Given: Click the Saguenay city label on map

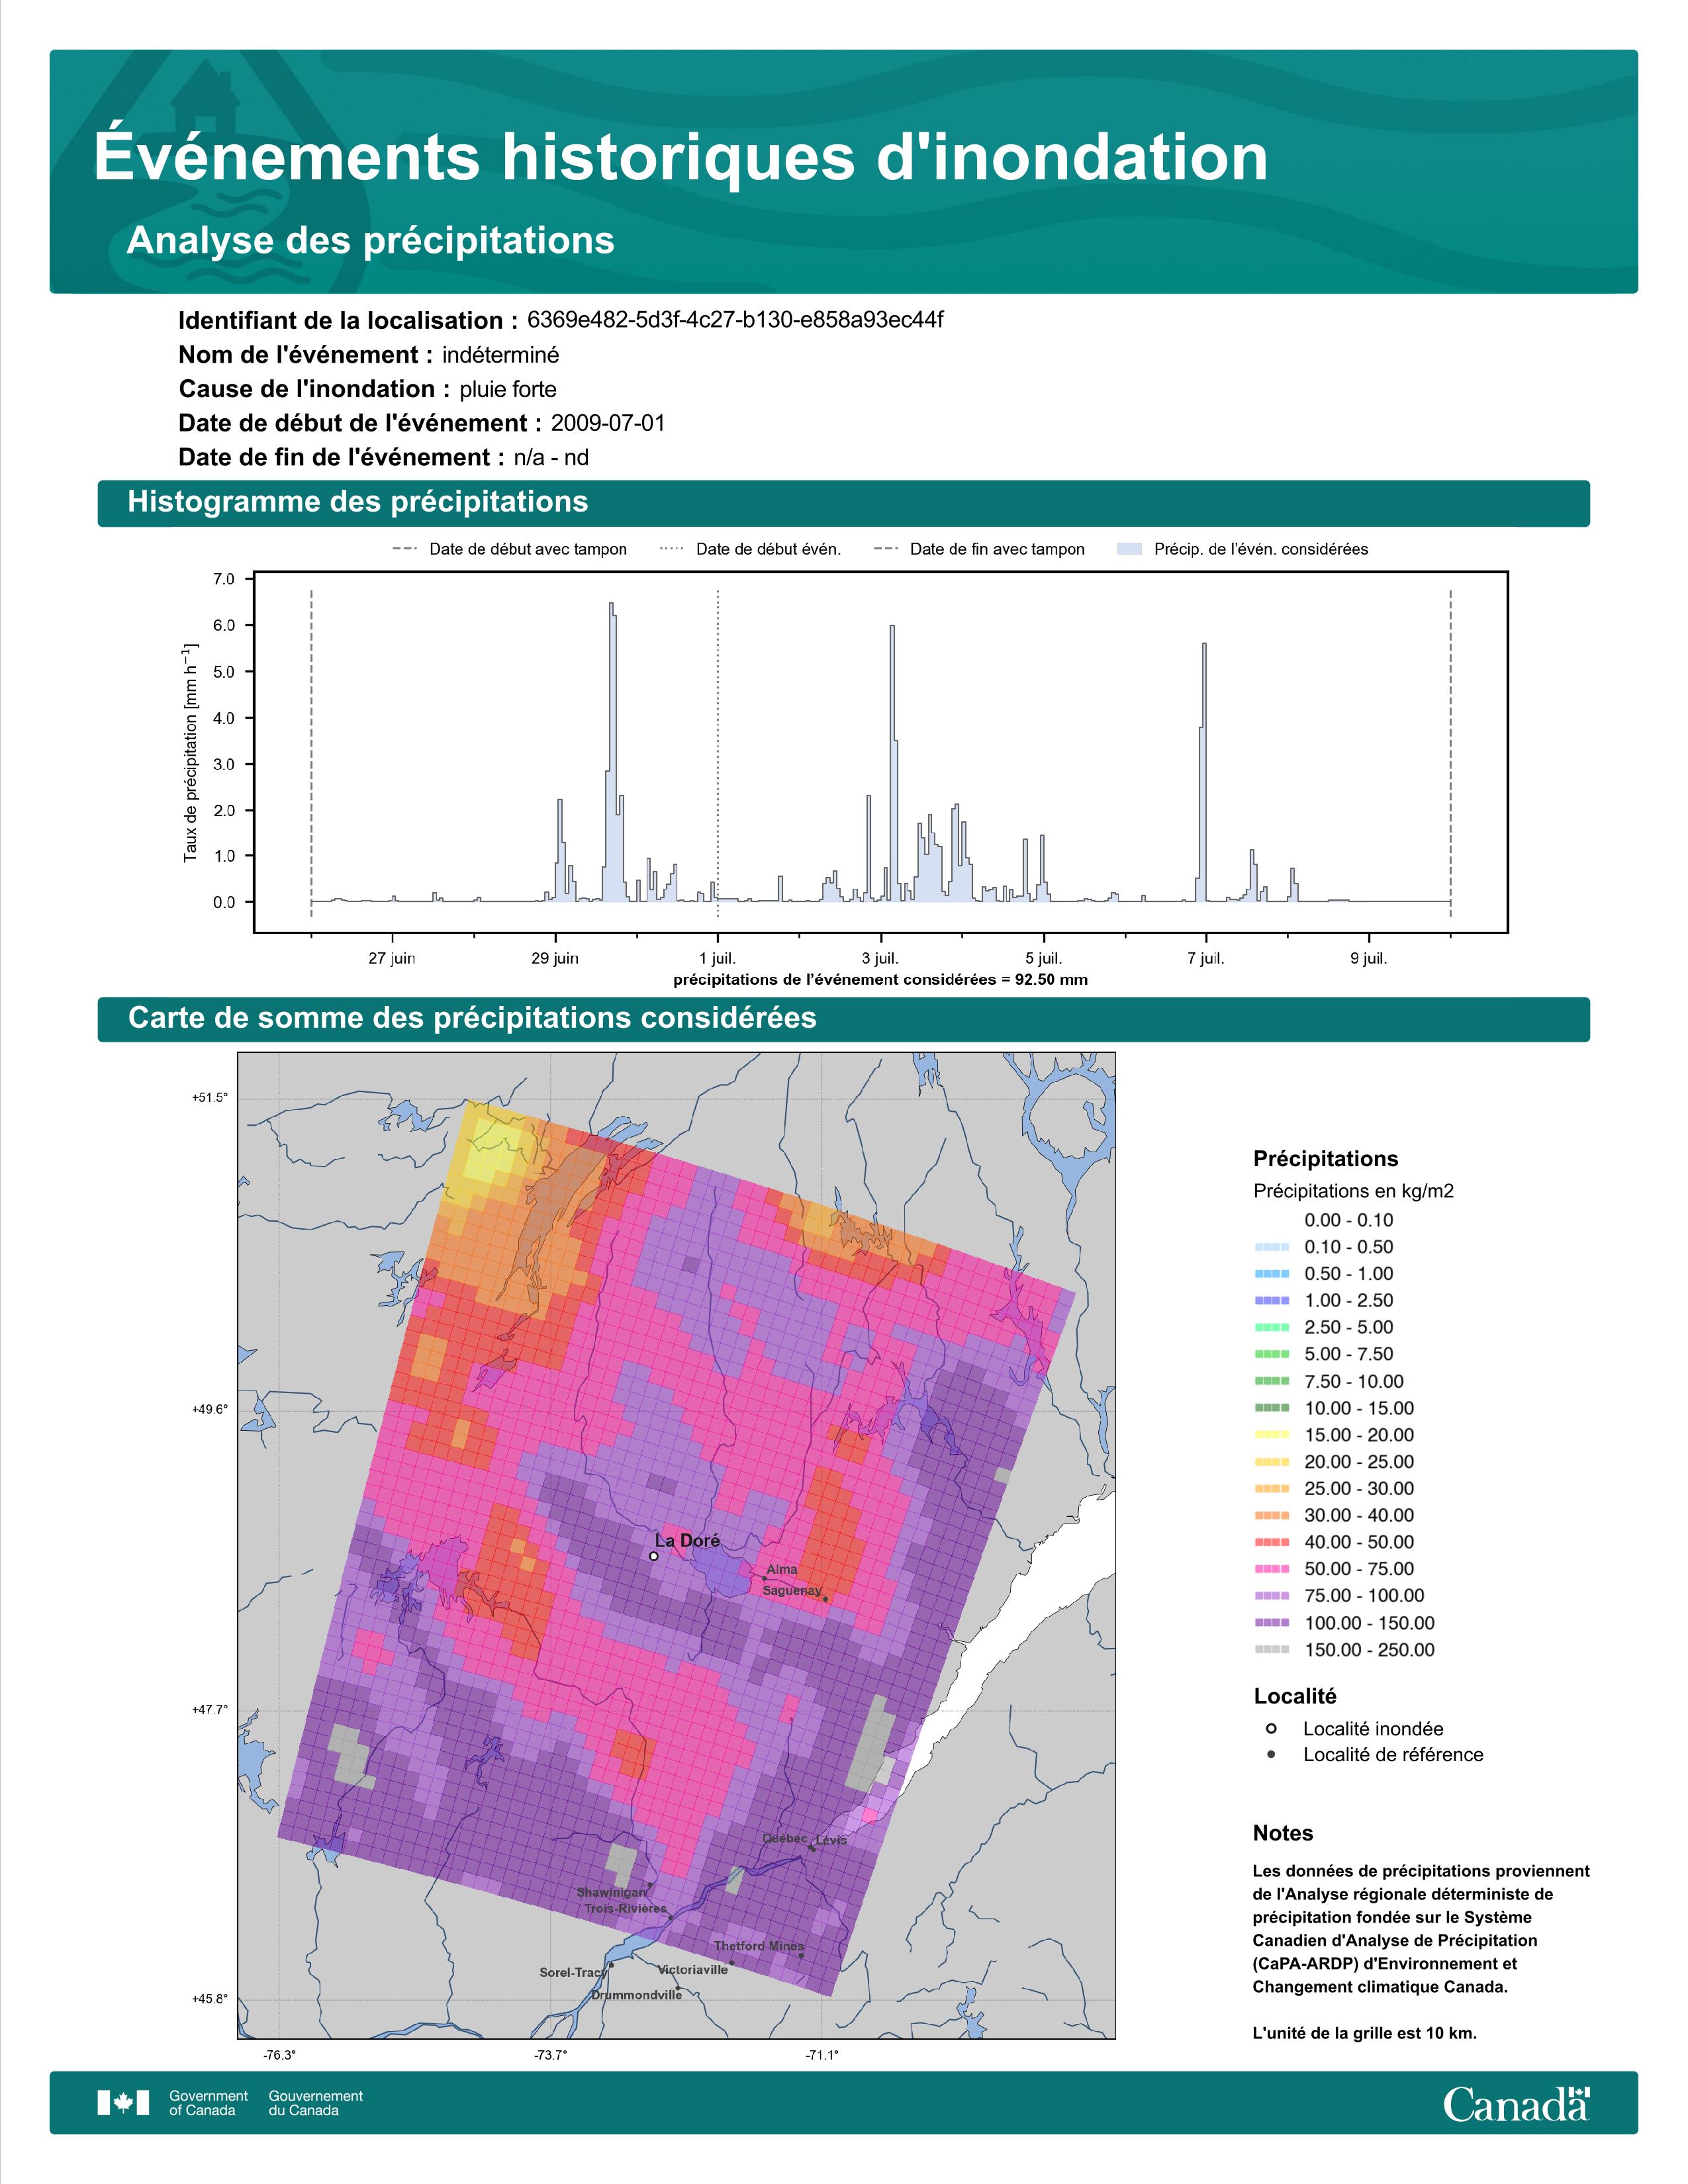Looking at the screenshot, I should pyautogui.click(x=792, y=1591).
